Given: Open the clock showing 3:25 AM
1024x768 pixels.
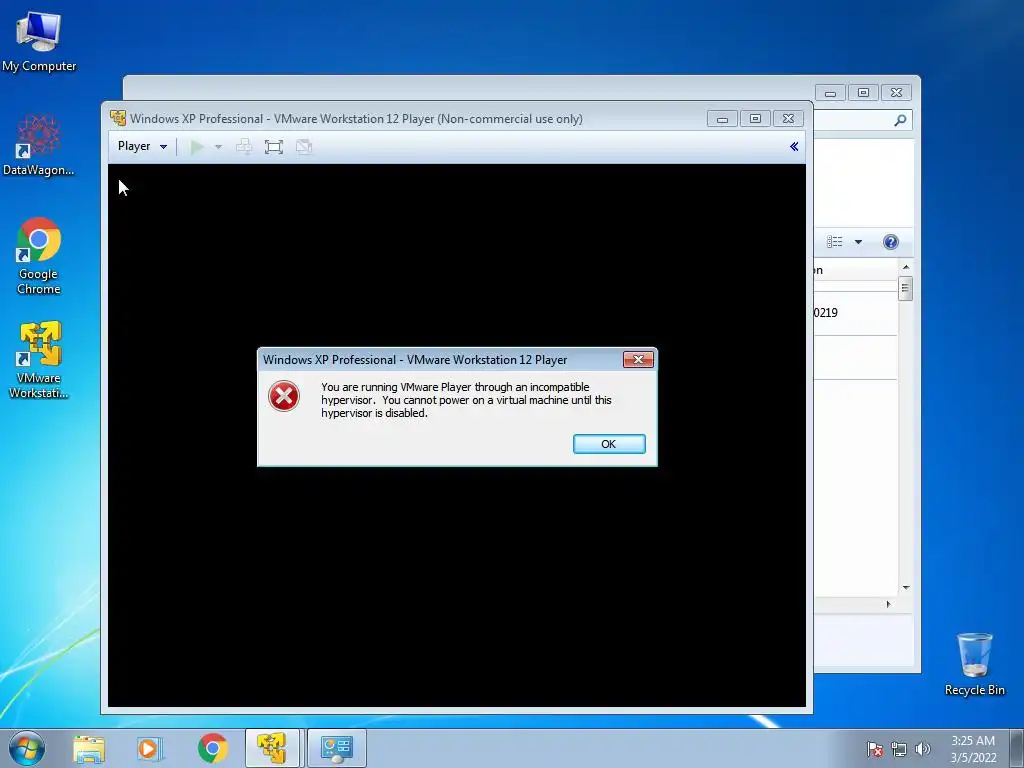Looking at the screenshot, I should point(973,749).
